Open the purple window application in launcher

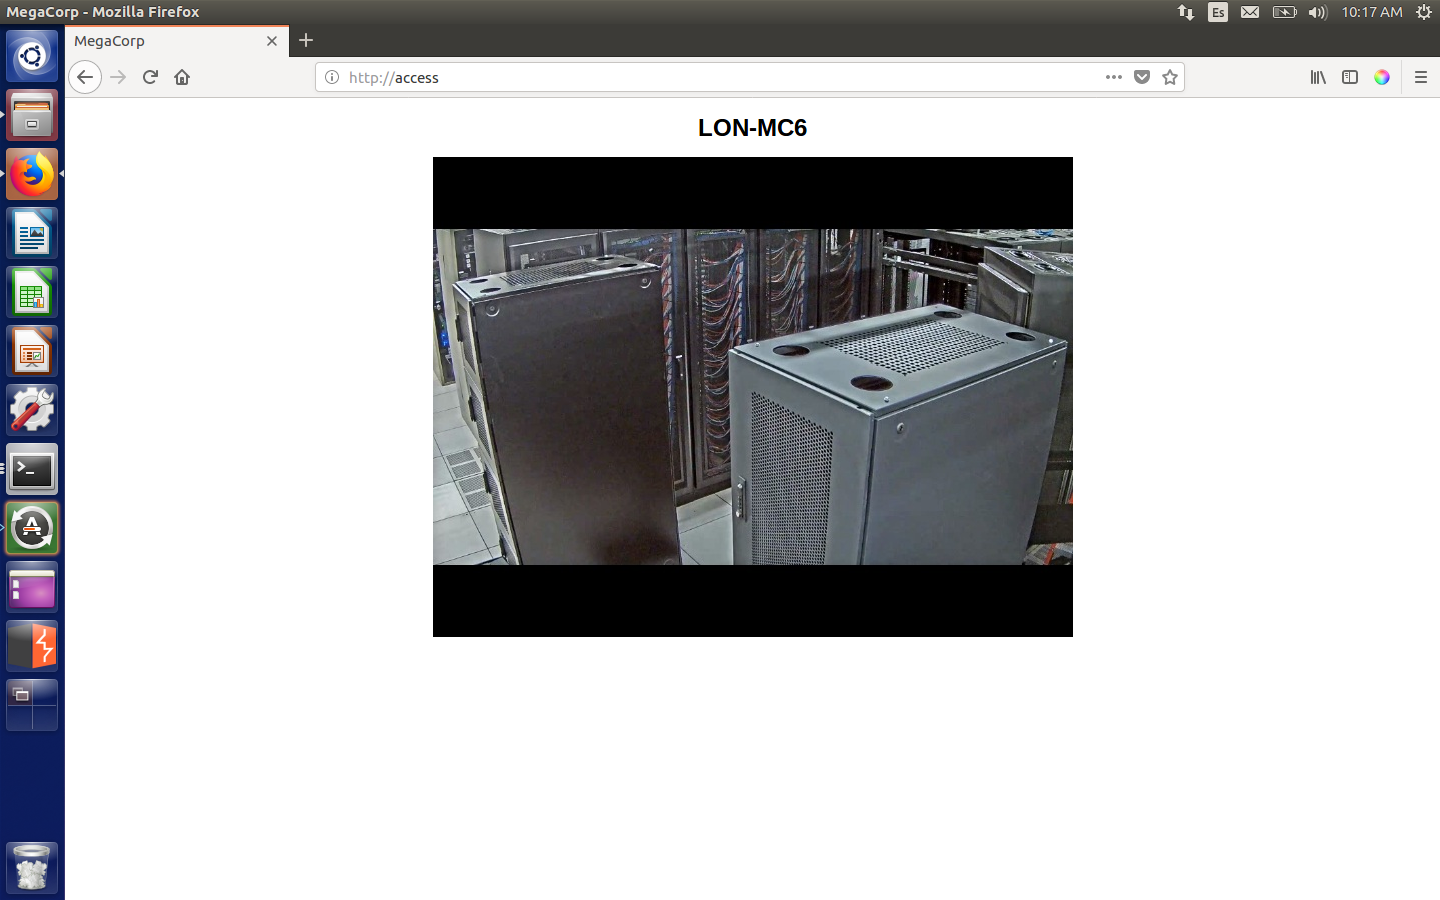pyautogui.click(x=32, y=587)
